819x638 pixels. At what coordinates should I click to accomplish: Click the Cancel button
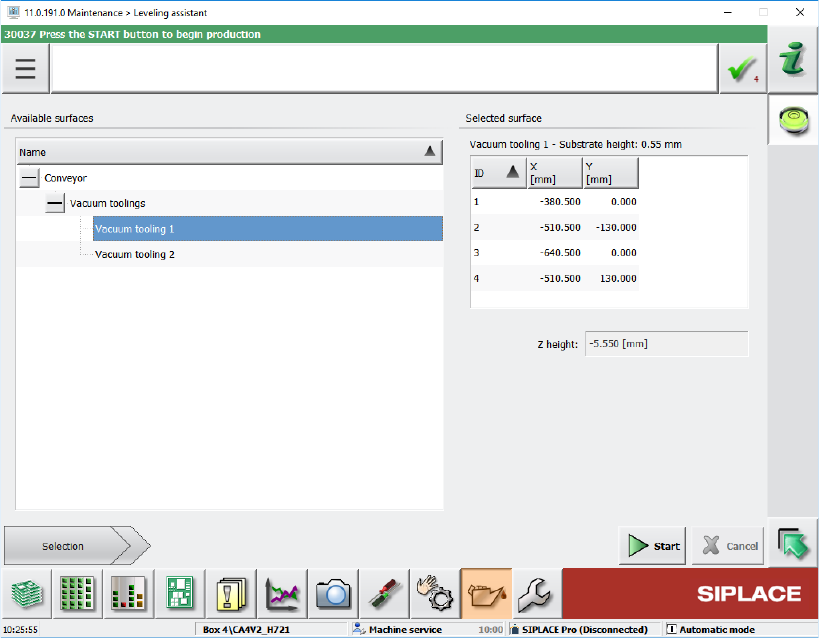(728, 546)
